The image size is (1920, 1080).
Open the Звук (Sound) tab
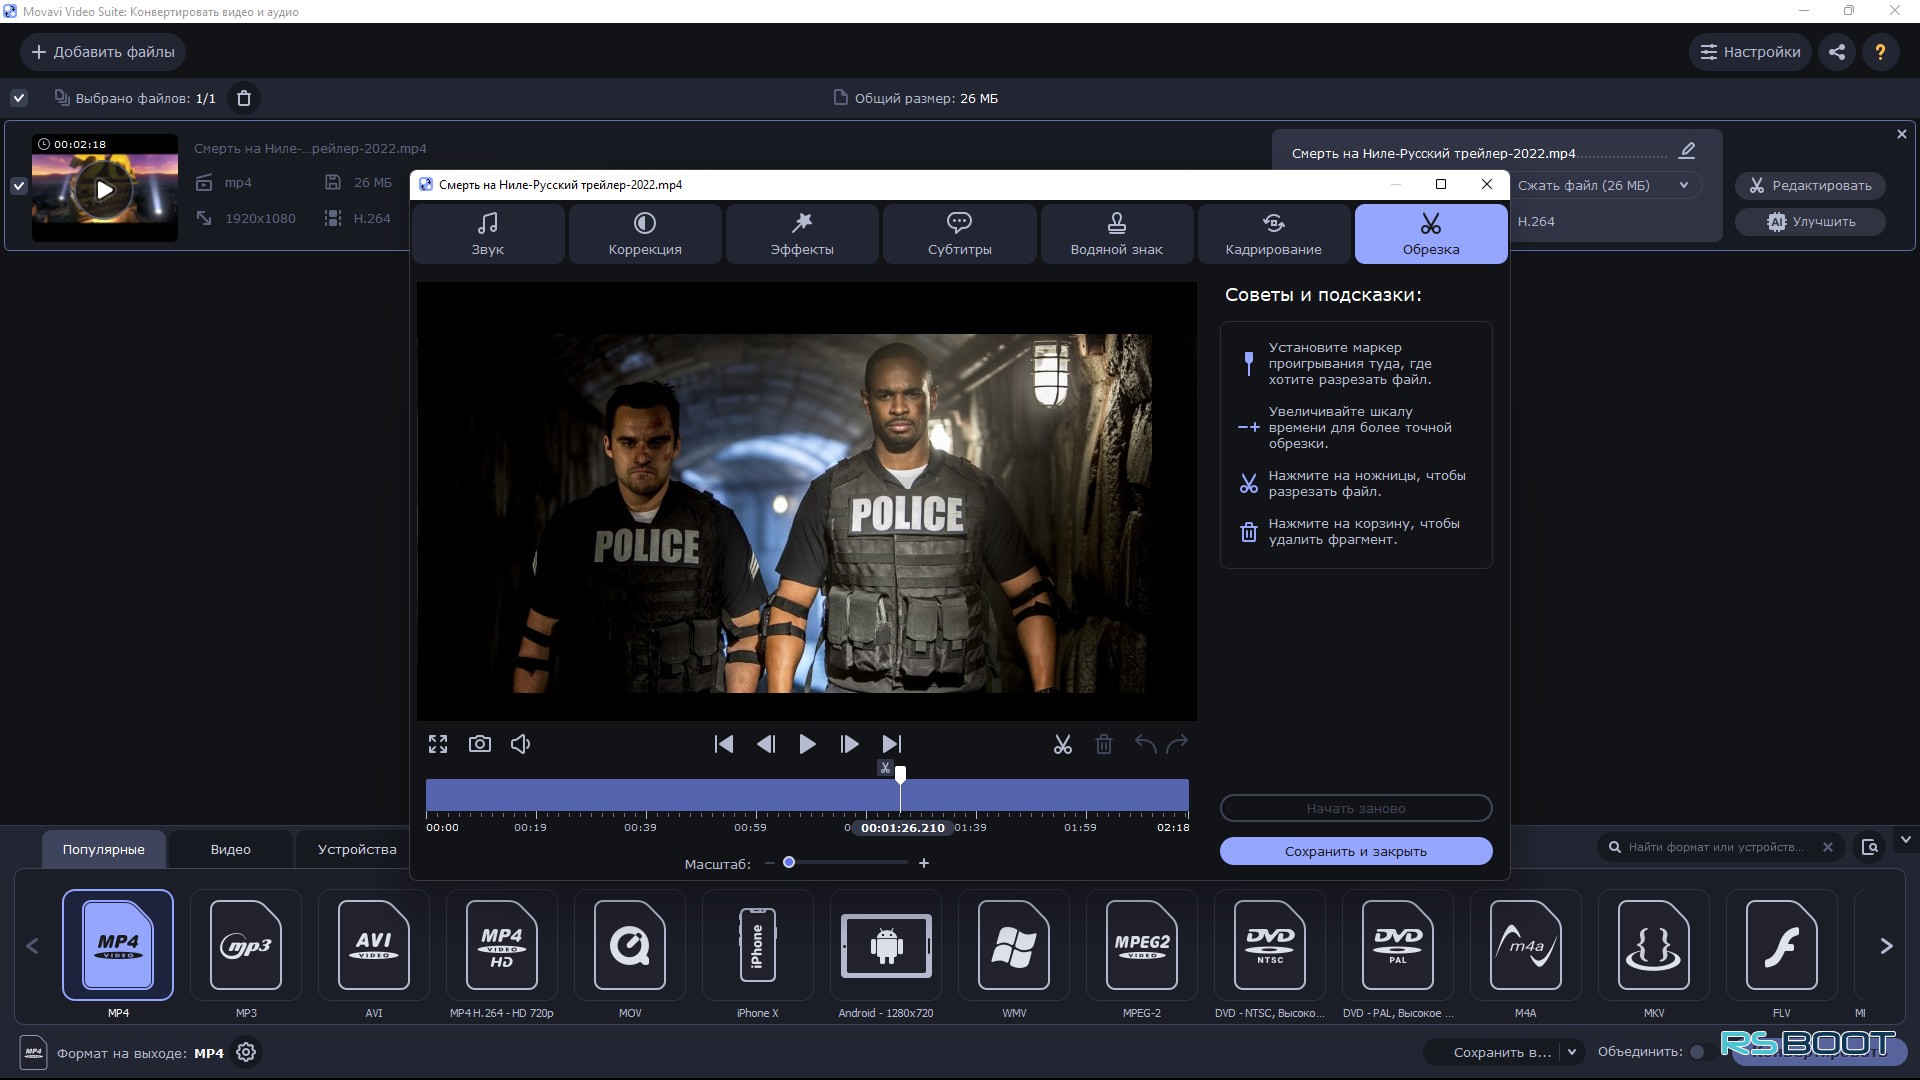488,234
